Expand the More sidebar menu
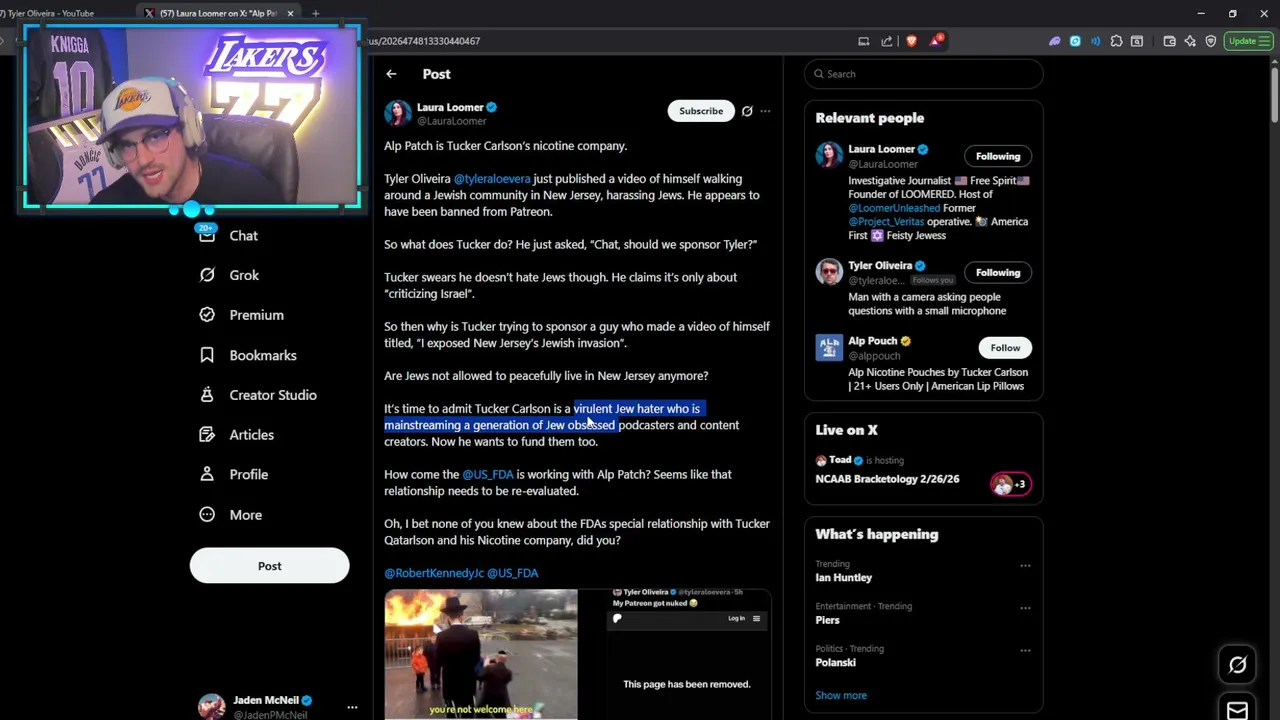1280x720 pixels. (x=245, y=515)
